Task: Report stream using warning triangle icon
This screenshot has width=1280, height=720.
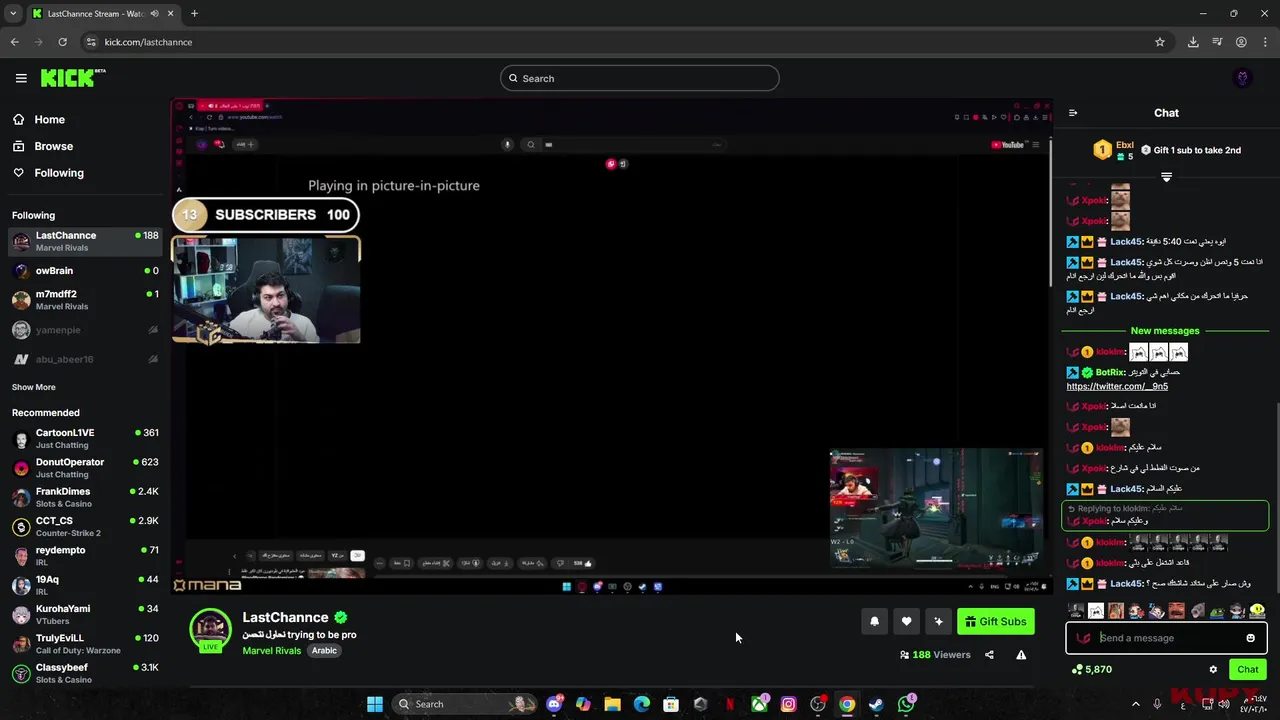Action: (1021, 655)
